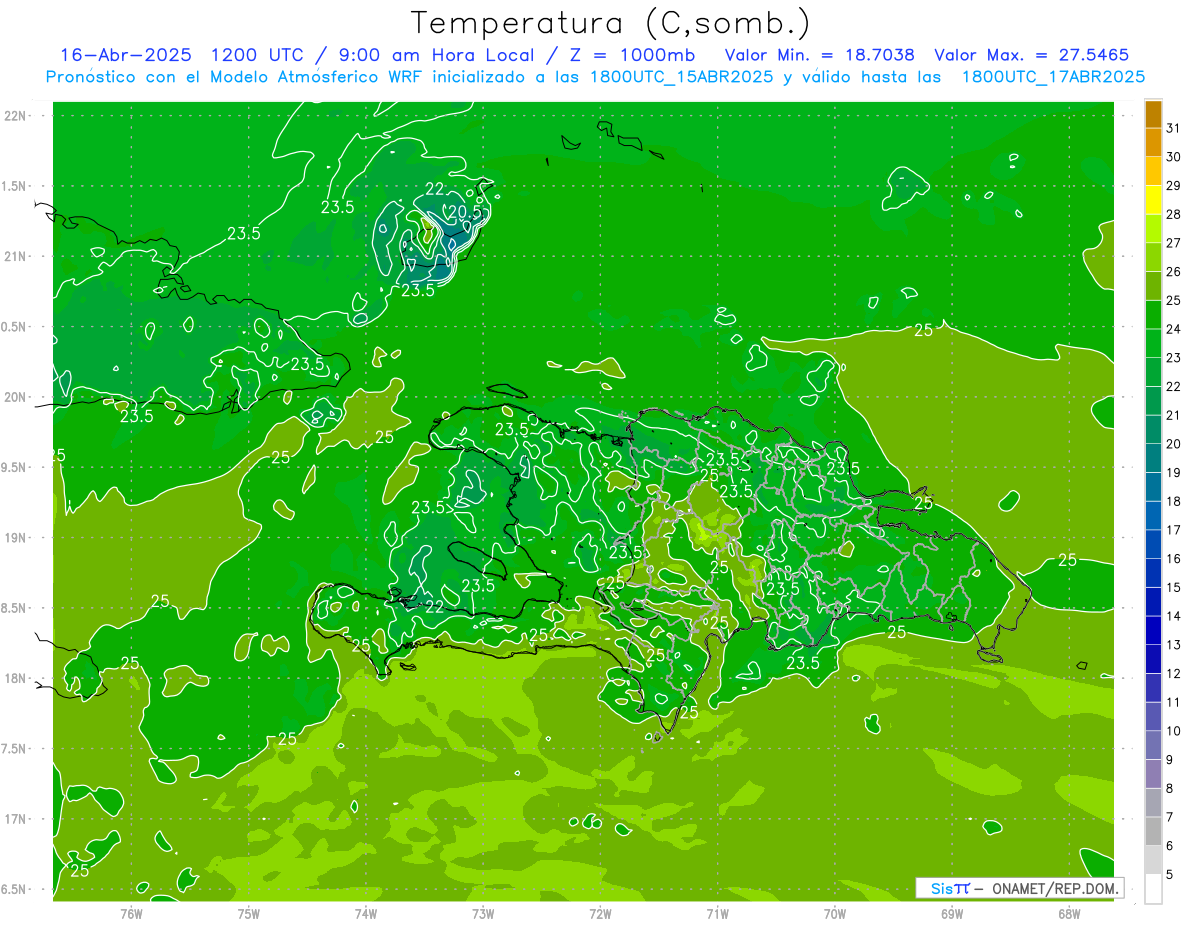The image size is (1200, 927).
Task: Click the colorbar label '28'
Action: (x=1174, y=214)
